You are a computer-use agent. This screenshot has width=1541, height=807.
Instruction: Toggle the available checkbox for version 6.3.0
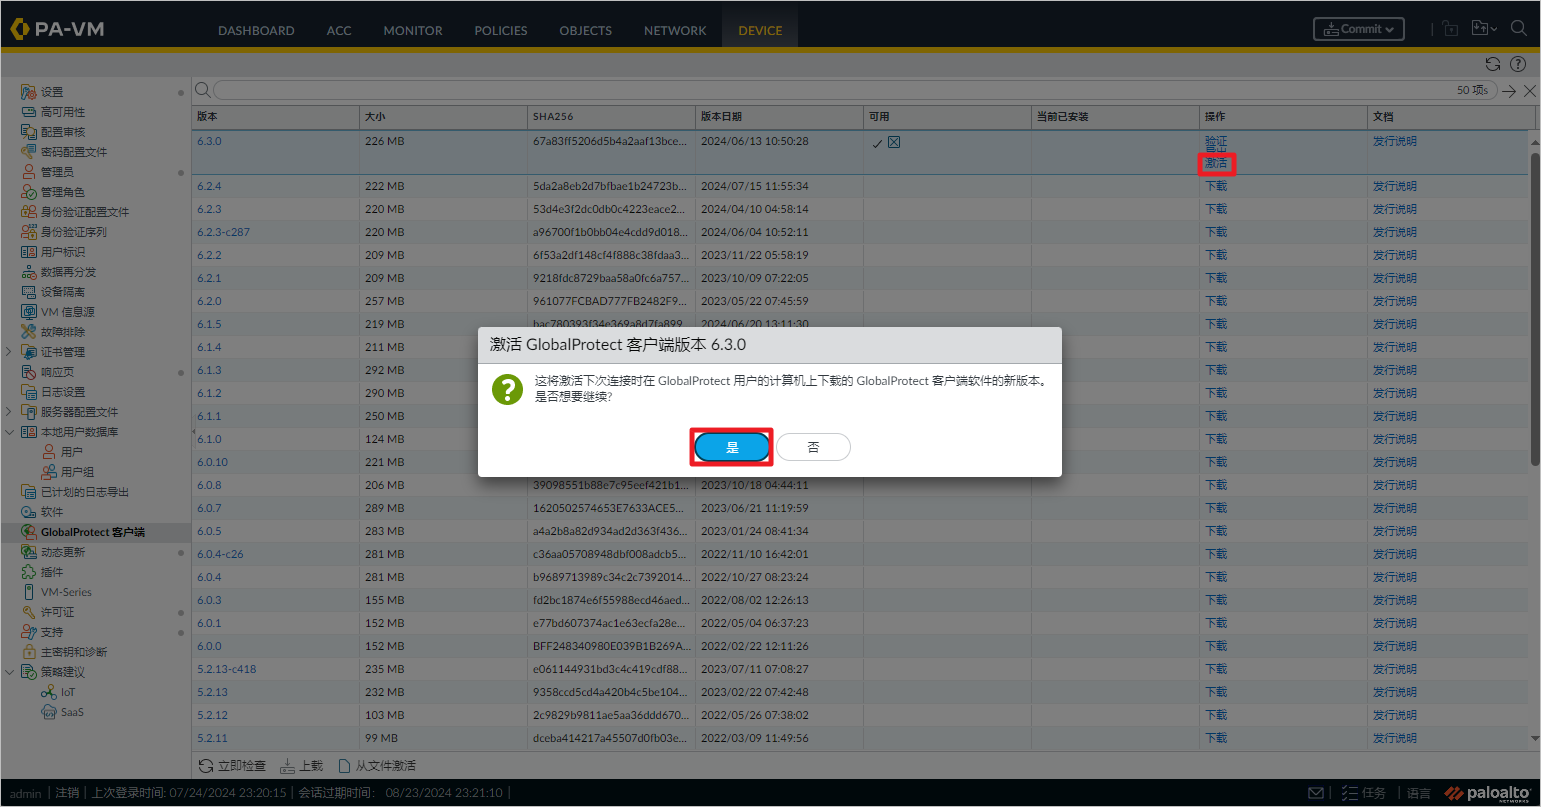pos(894,142)
